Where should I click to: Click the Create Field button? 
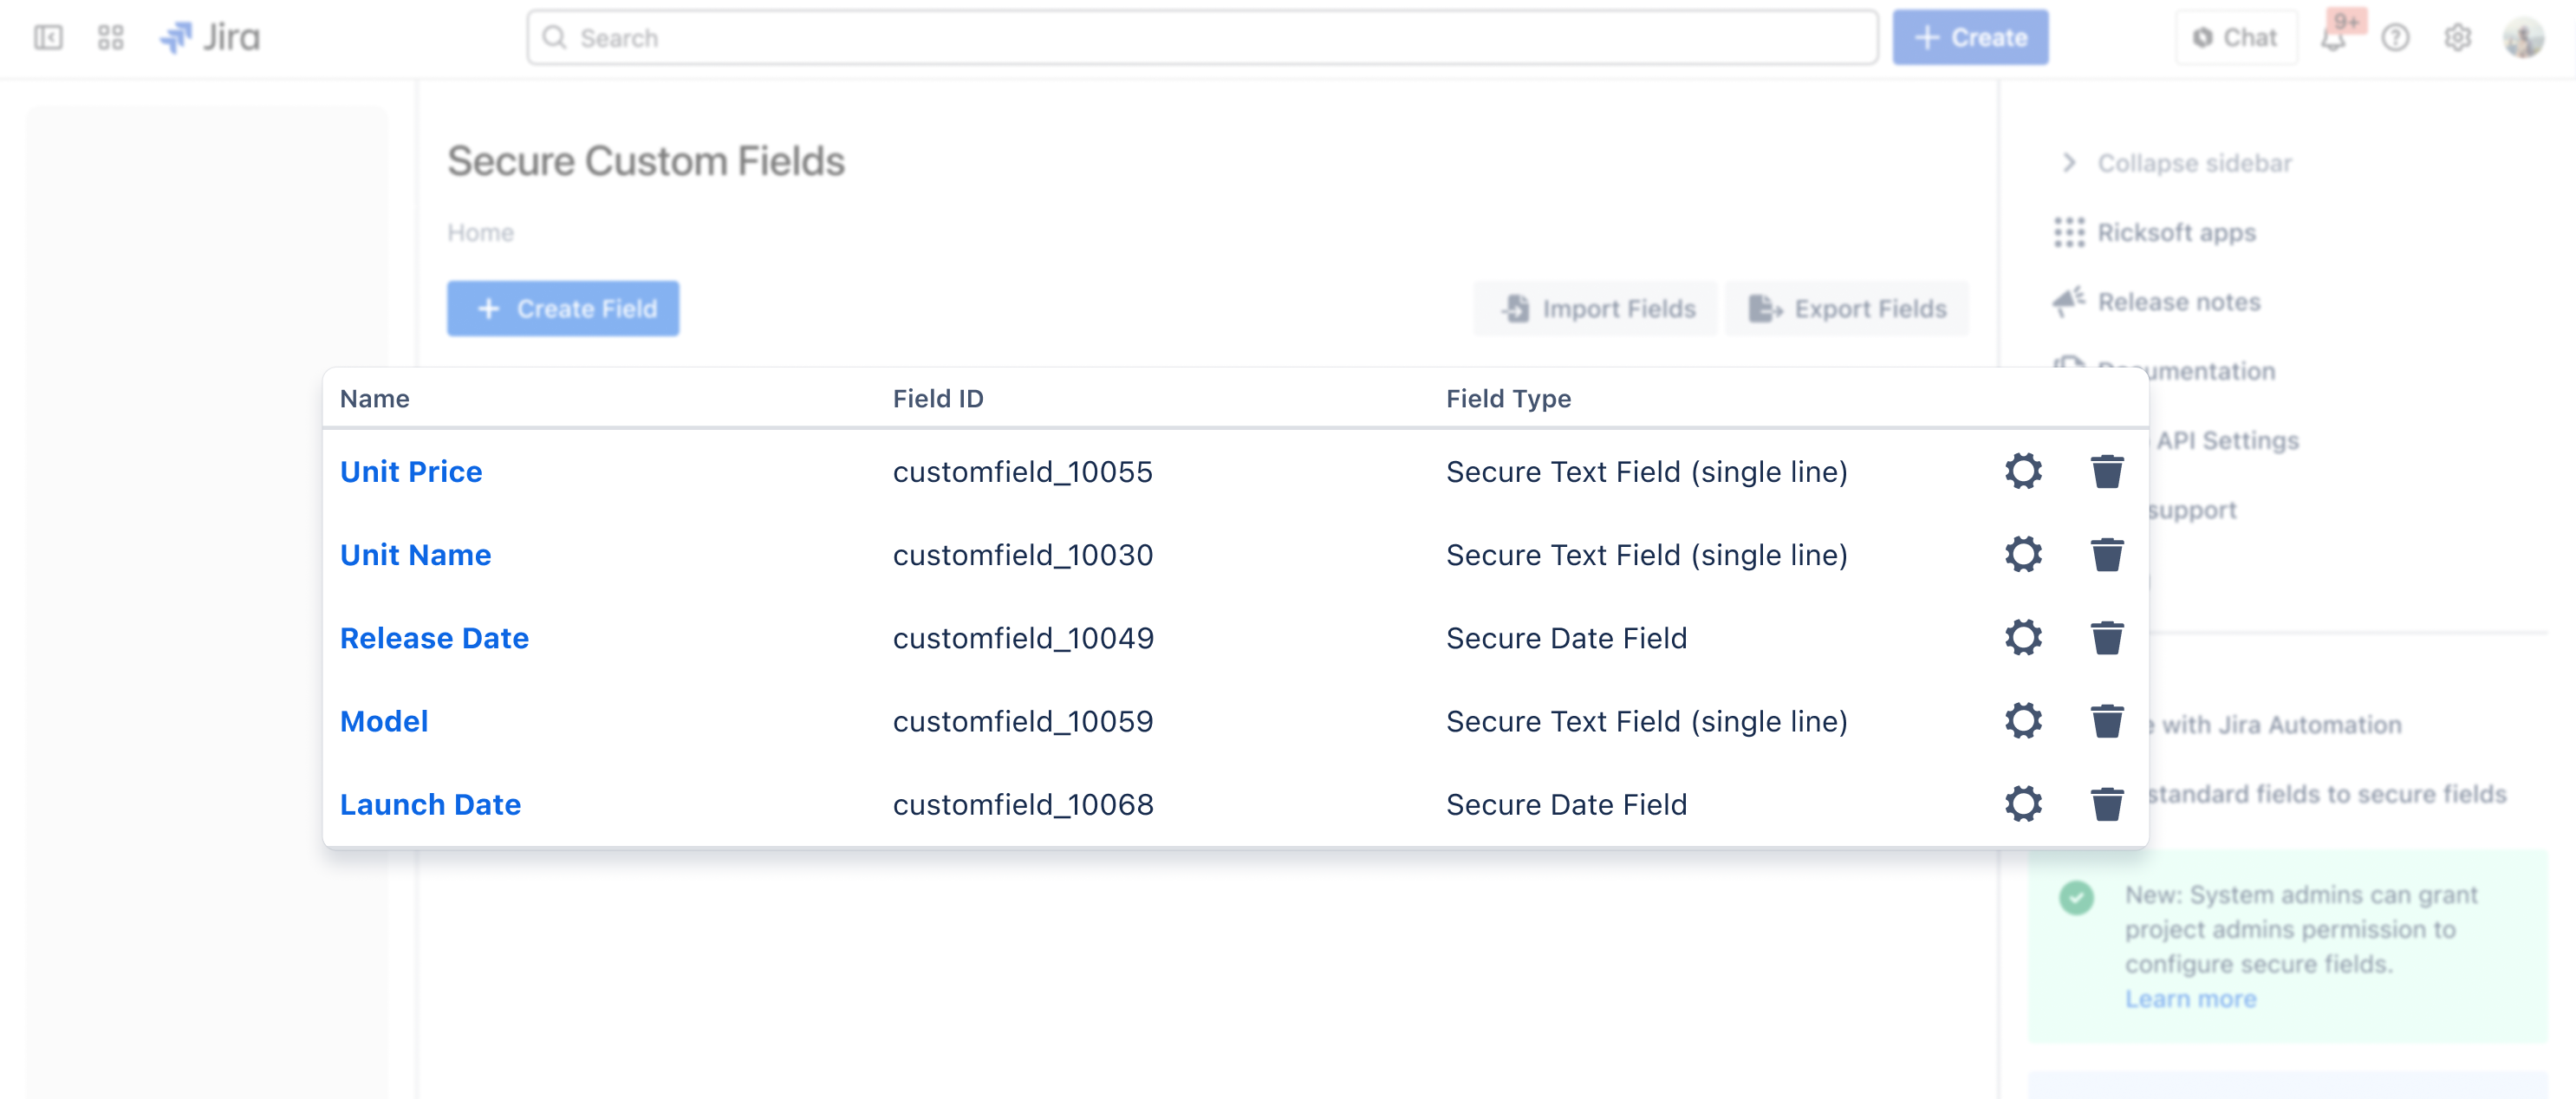pos(563,308)
